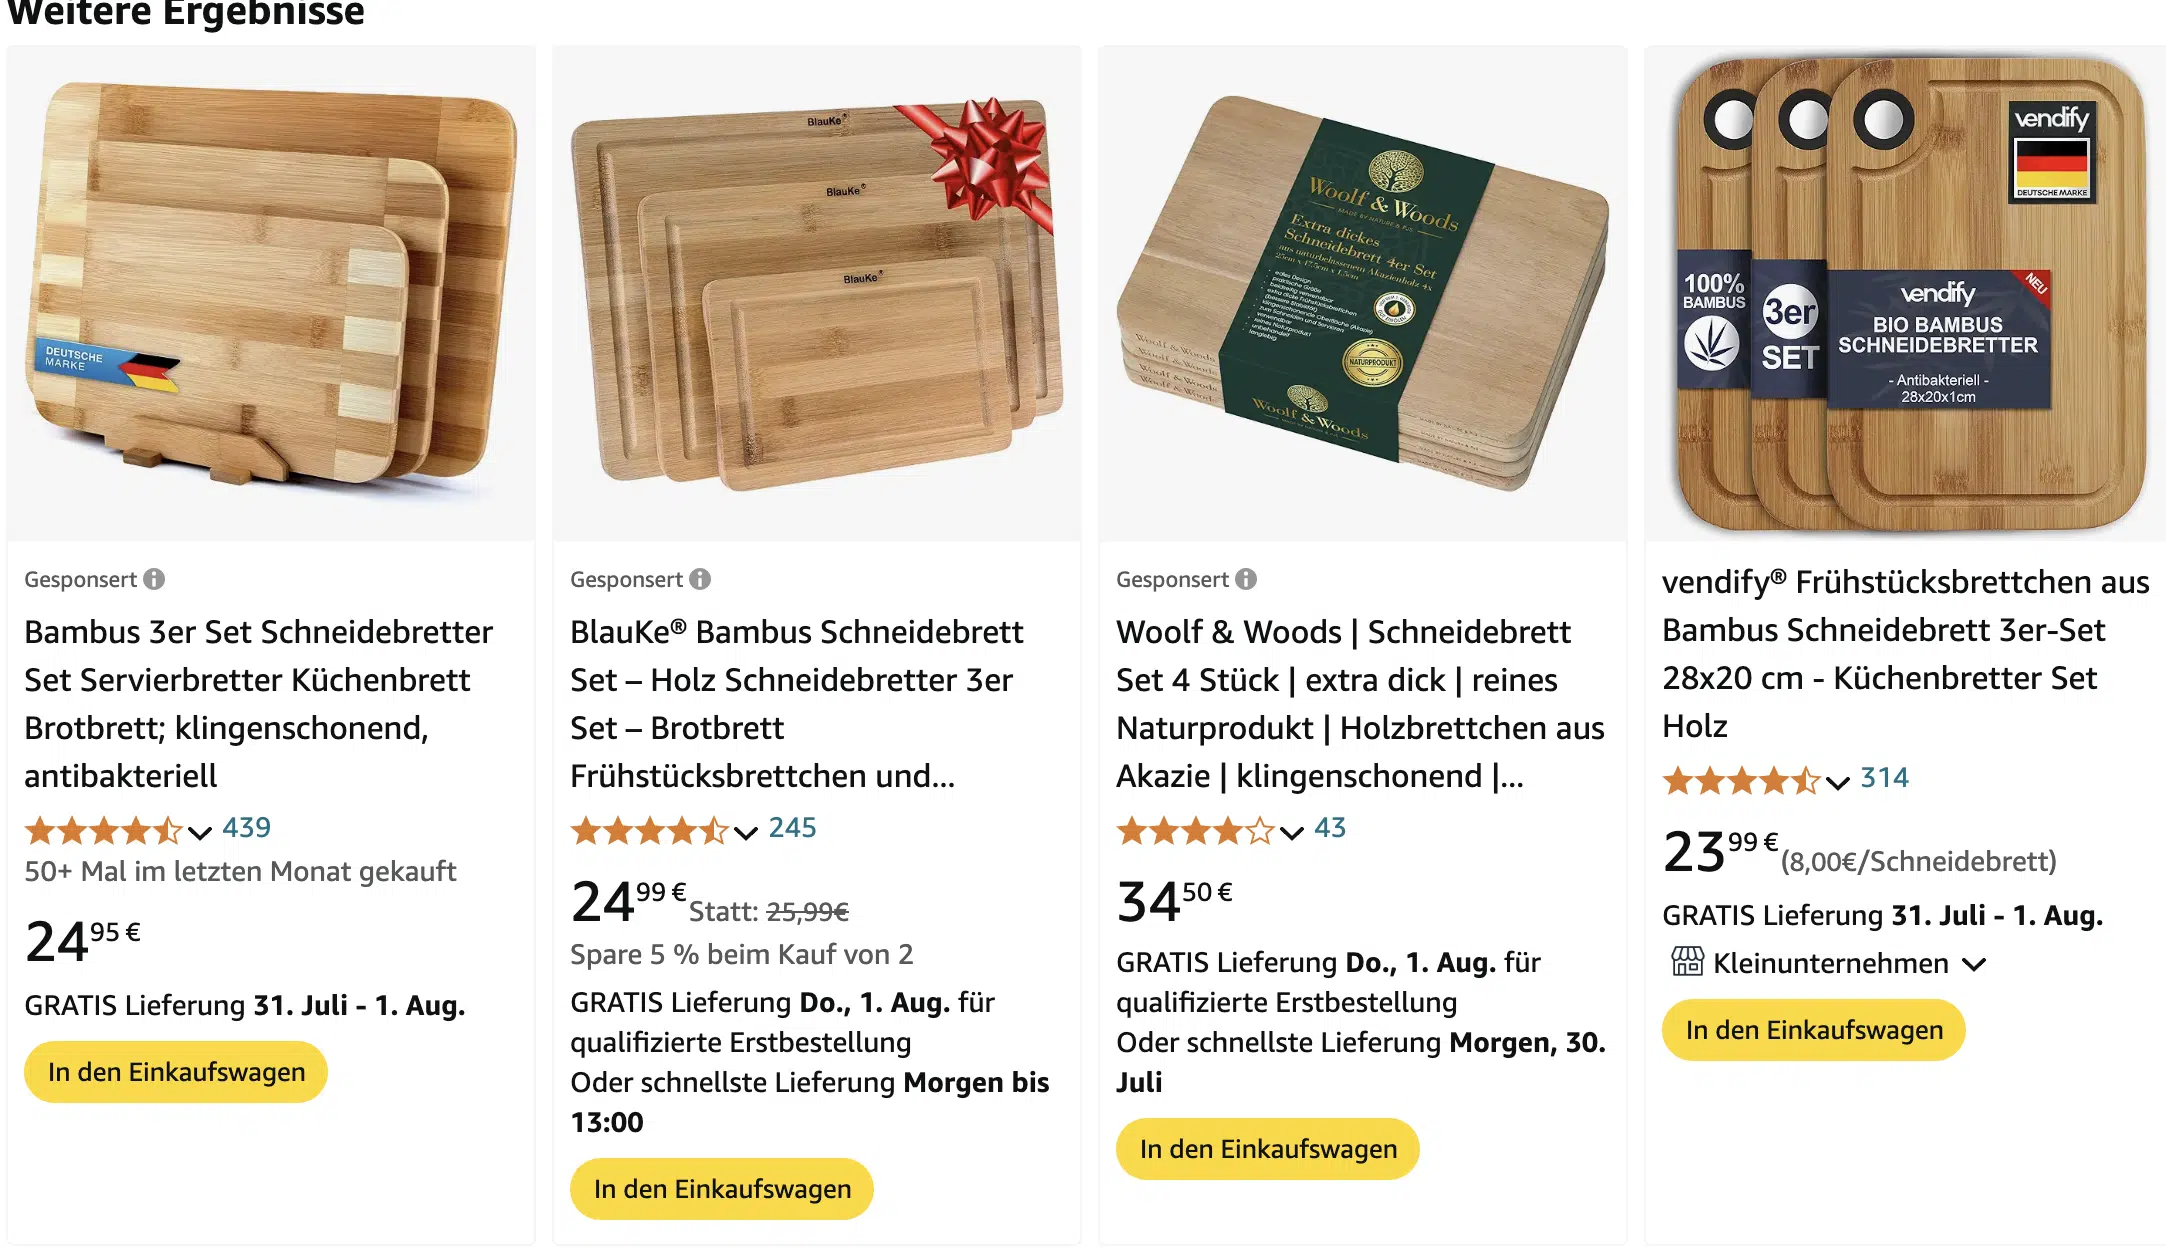Open BlauKe boards image with red bow
2166x1252 pixels.
[x=817, y=293]
